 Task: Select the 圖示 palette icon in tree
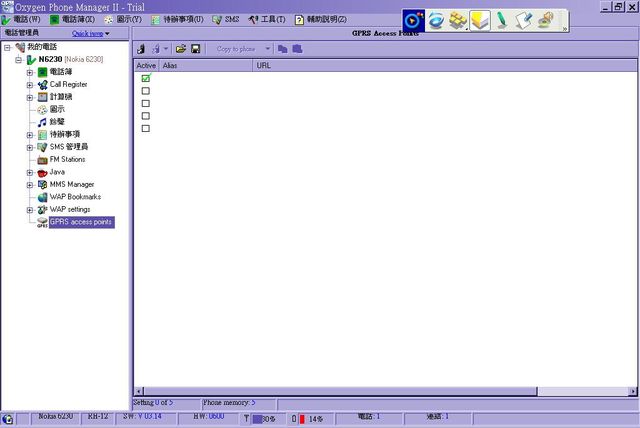tap(42, 110)
